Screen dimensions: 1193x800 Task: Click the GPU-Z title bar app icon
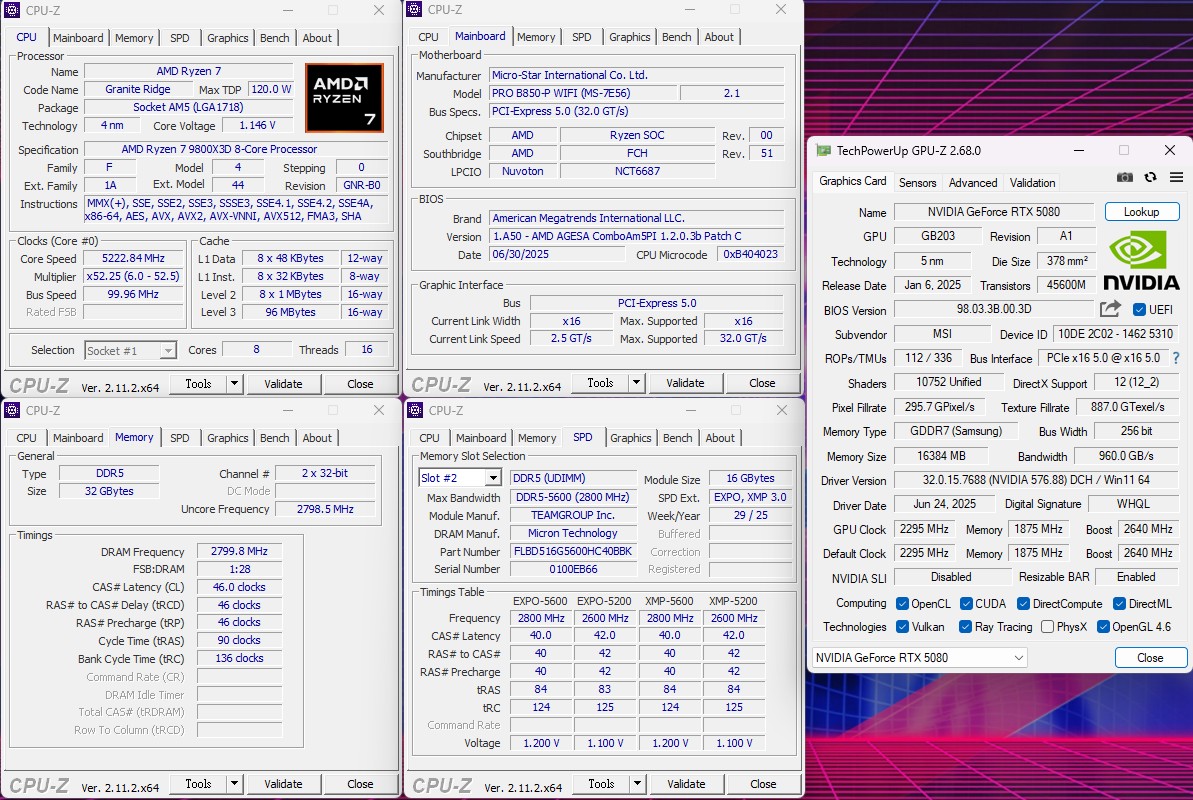click(x=823, y=150)
